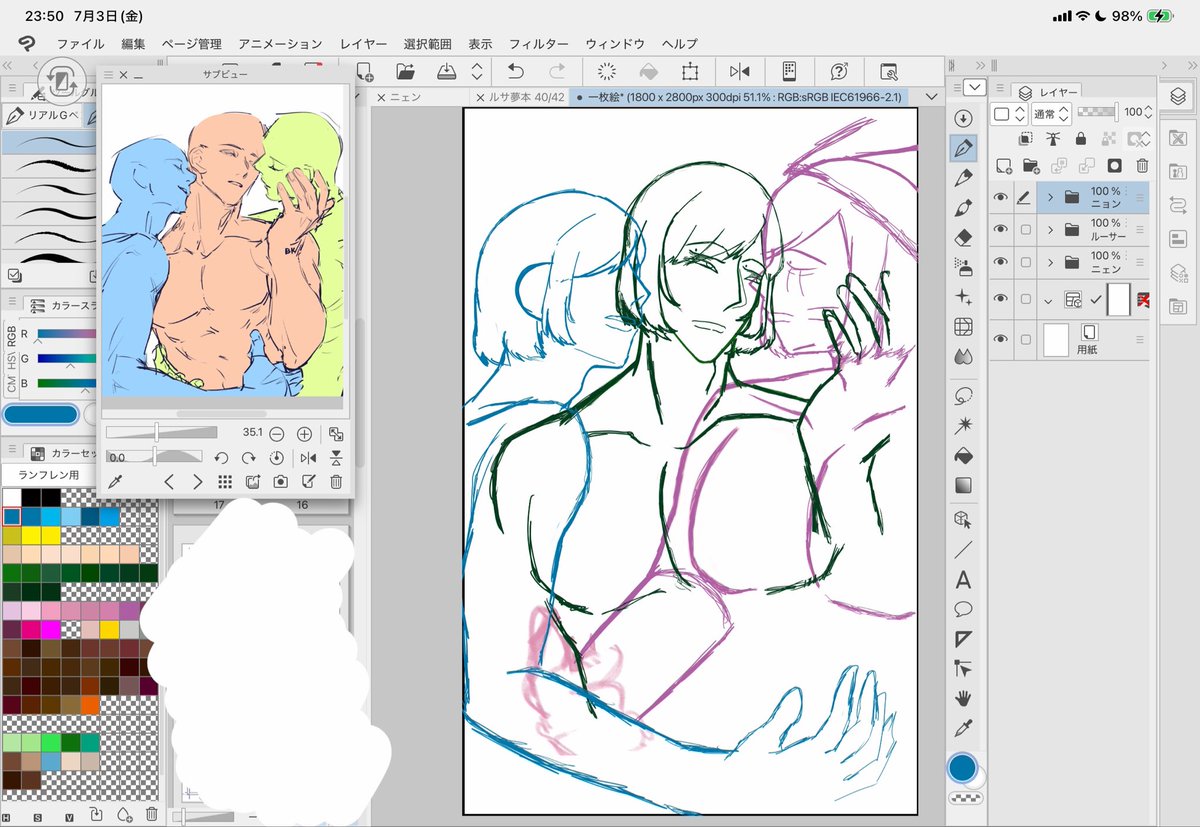Click the Sub View camera capture icon
1200x827 pixels.
pyautogui.click(x=281, y=481)
